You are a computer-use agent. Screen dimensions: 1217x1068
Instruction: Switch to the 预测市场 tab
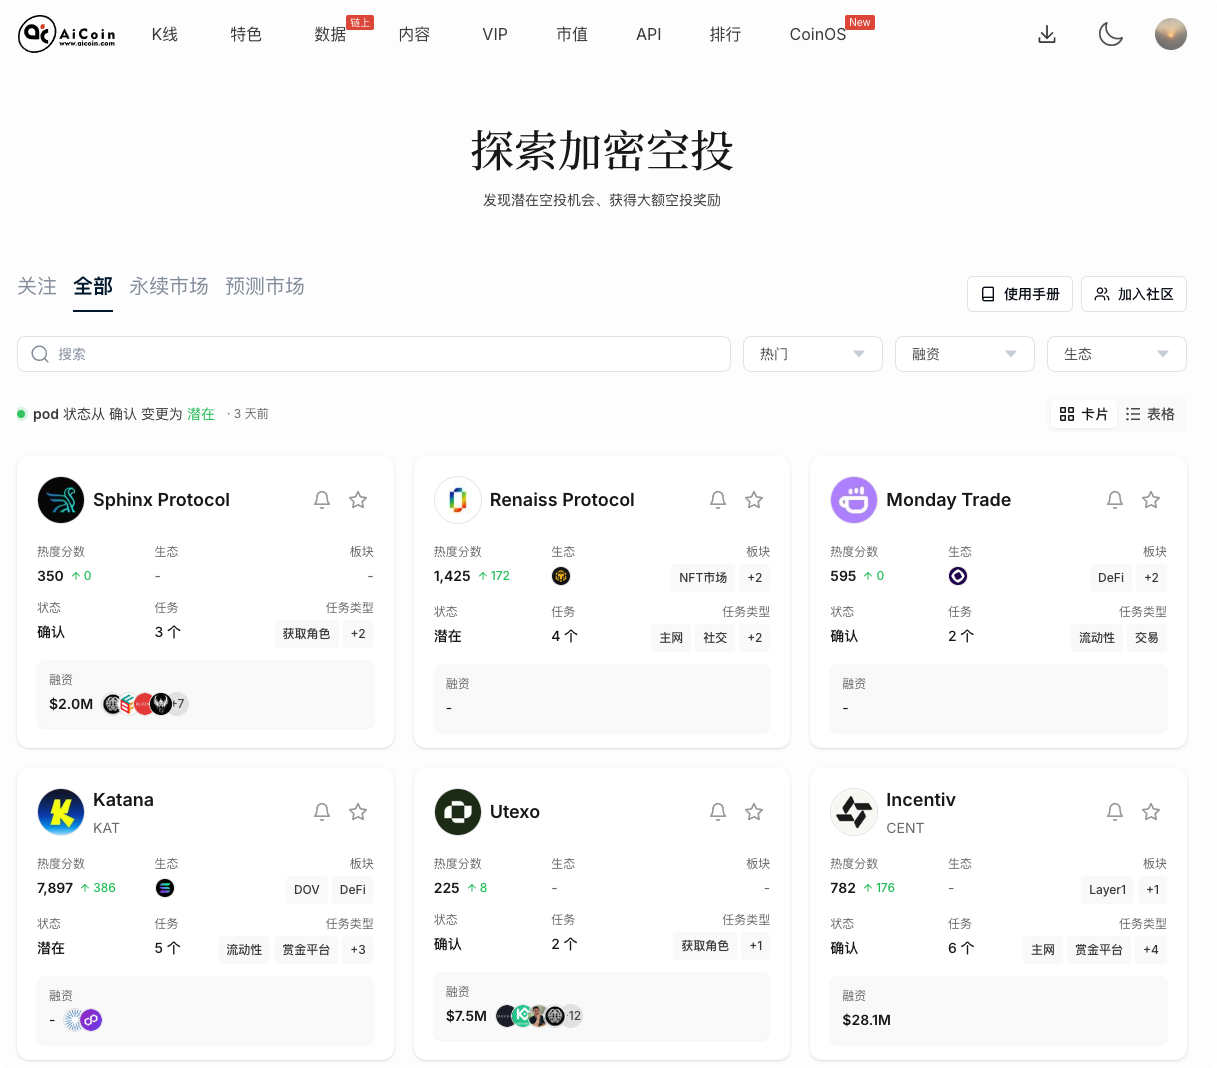tap(265, 286)
